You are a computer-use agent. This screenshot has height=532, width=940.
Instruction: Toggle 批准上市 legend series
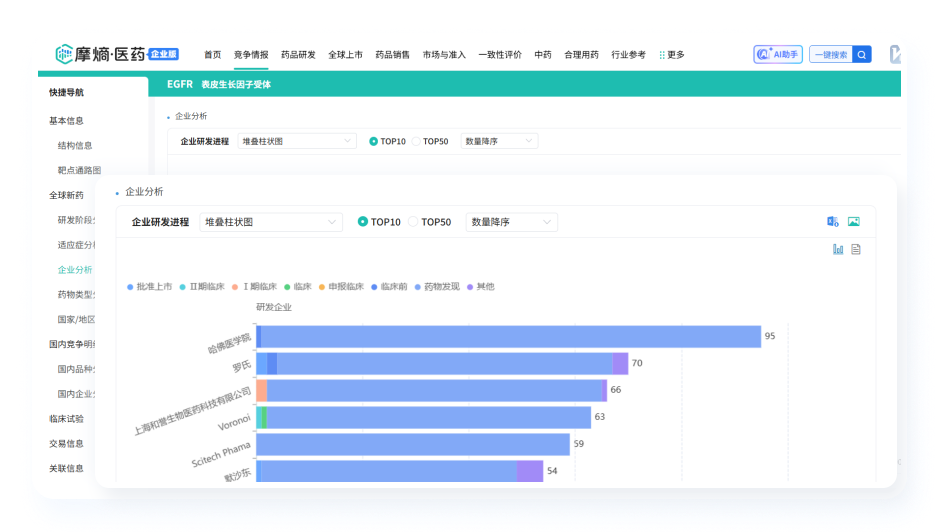149,287
